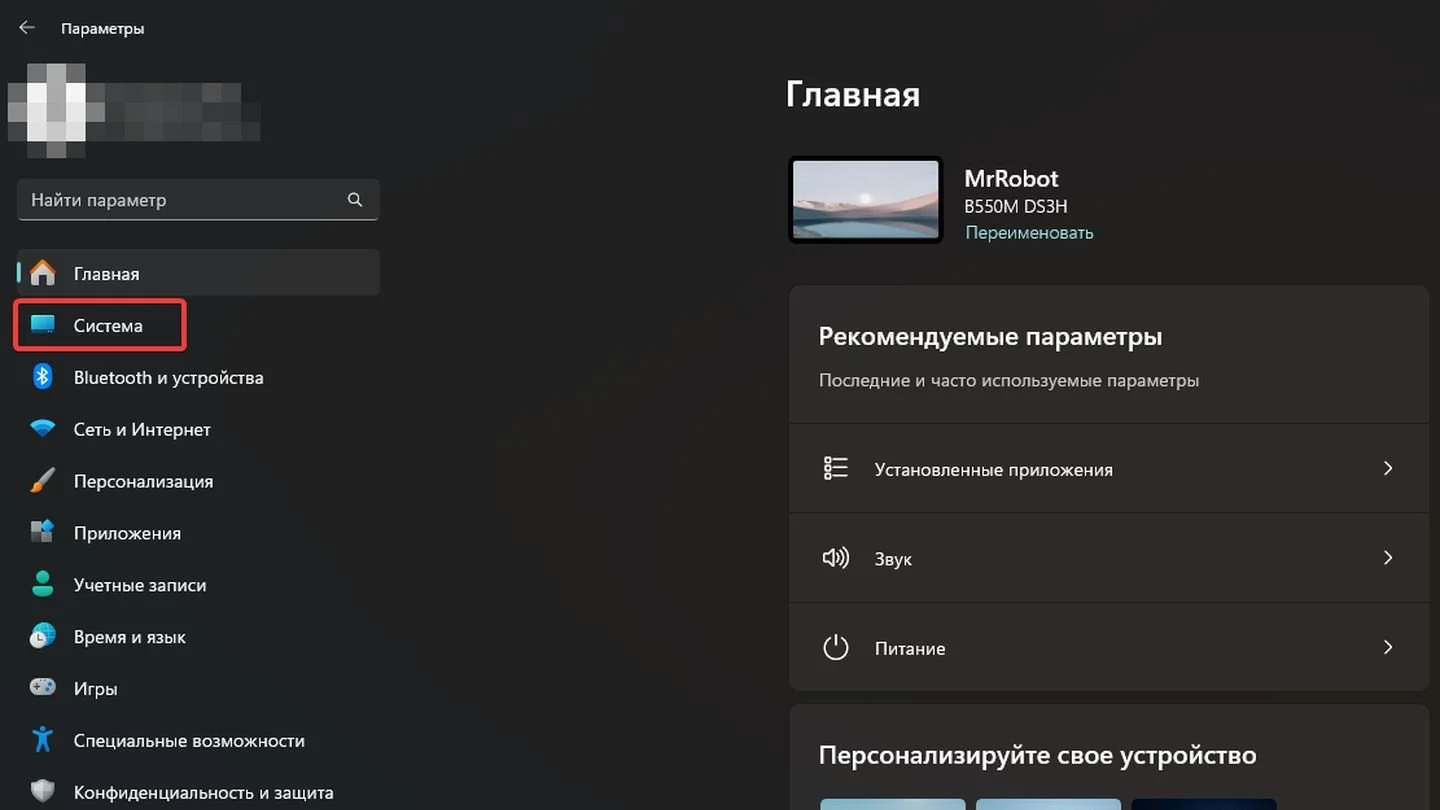Click the back arrow in Параметры

27,28
